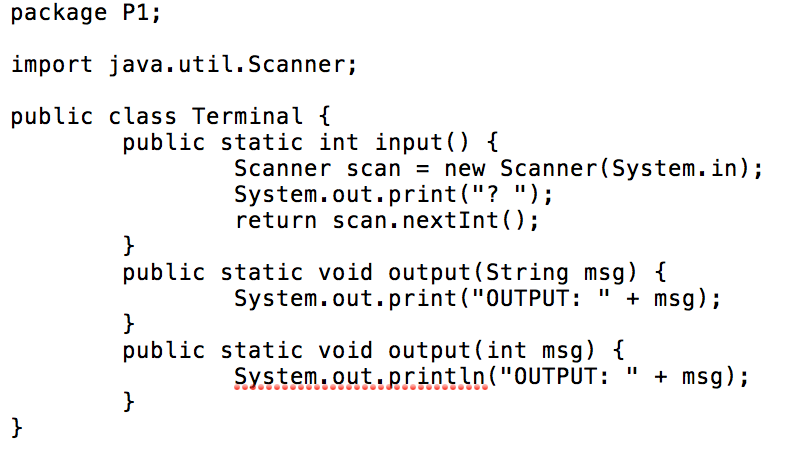
Task: Click the 'void' keyword of output(String msg)
Action: 346,273
